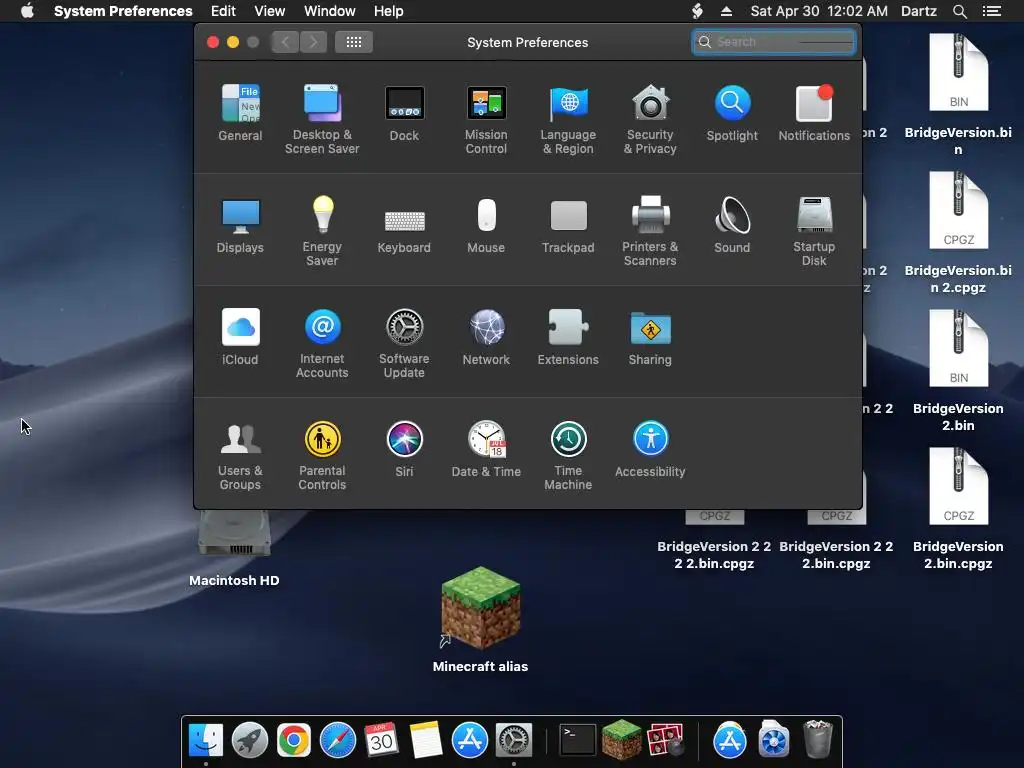Open Mouse preferences
1024x768 pixels.
(486, 225)
